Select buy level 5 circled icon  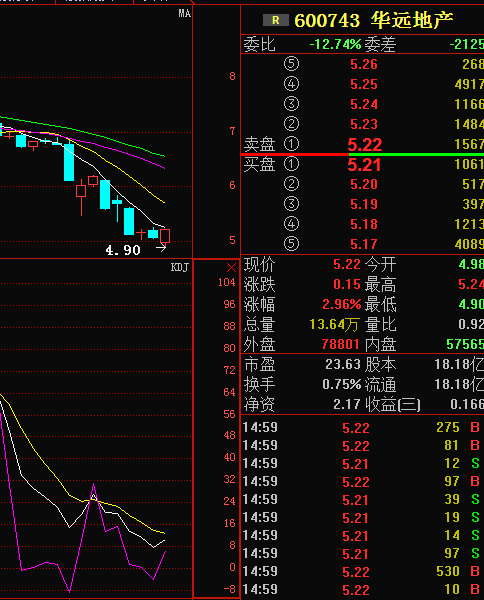coord(291,244)
